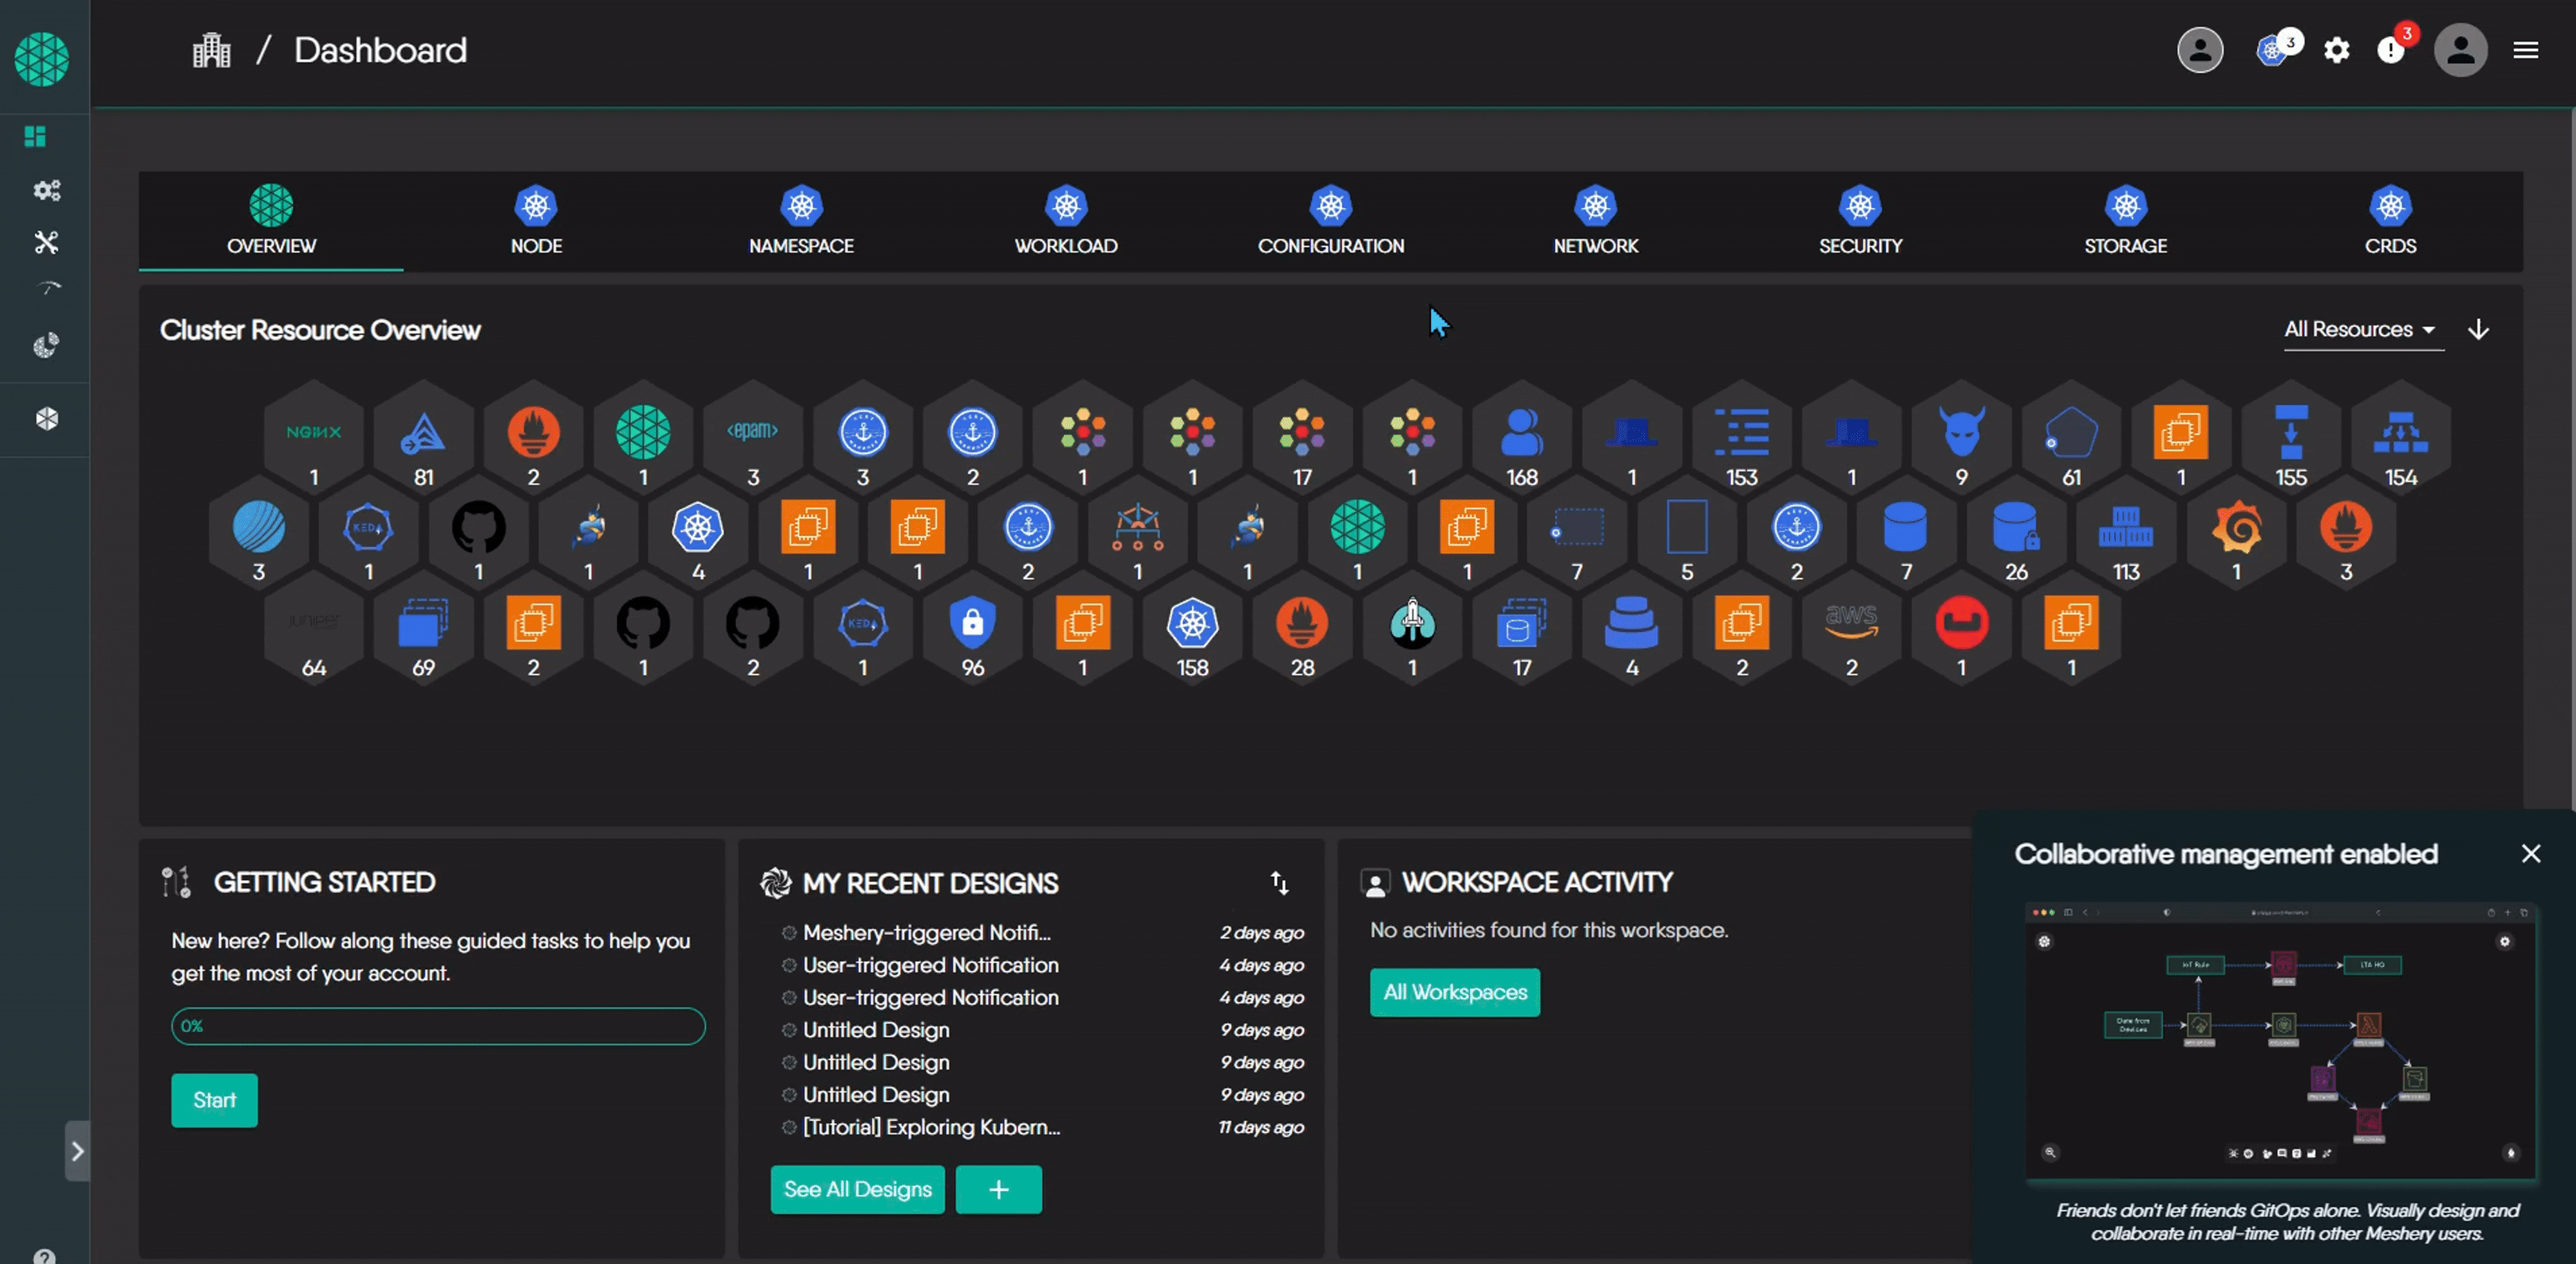Screen dimensions: 2576x1264
Task: Click the See All Designs button
Action: click(x=857, y=1189)
